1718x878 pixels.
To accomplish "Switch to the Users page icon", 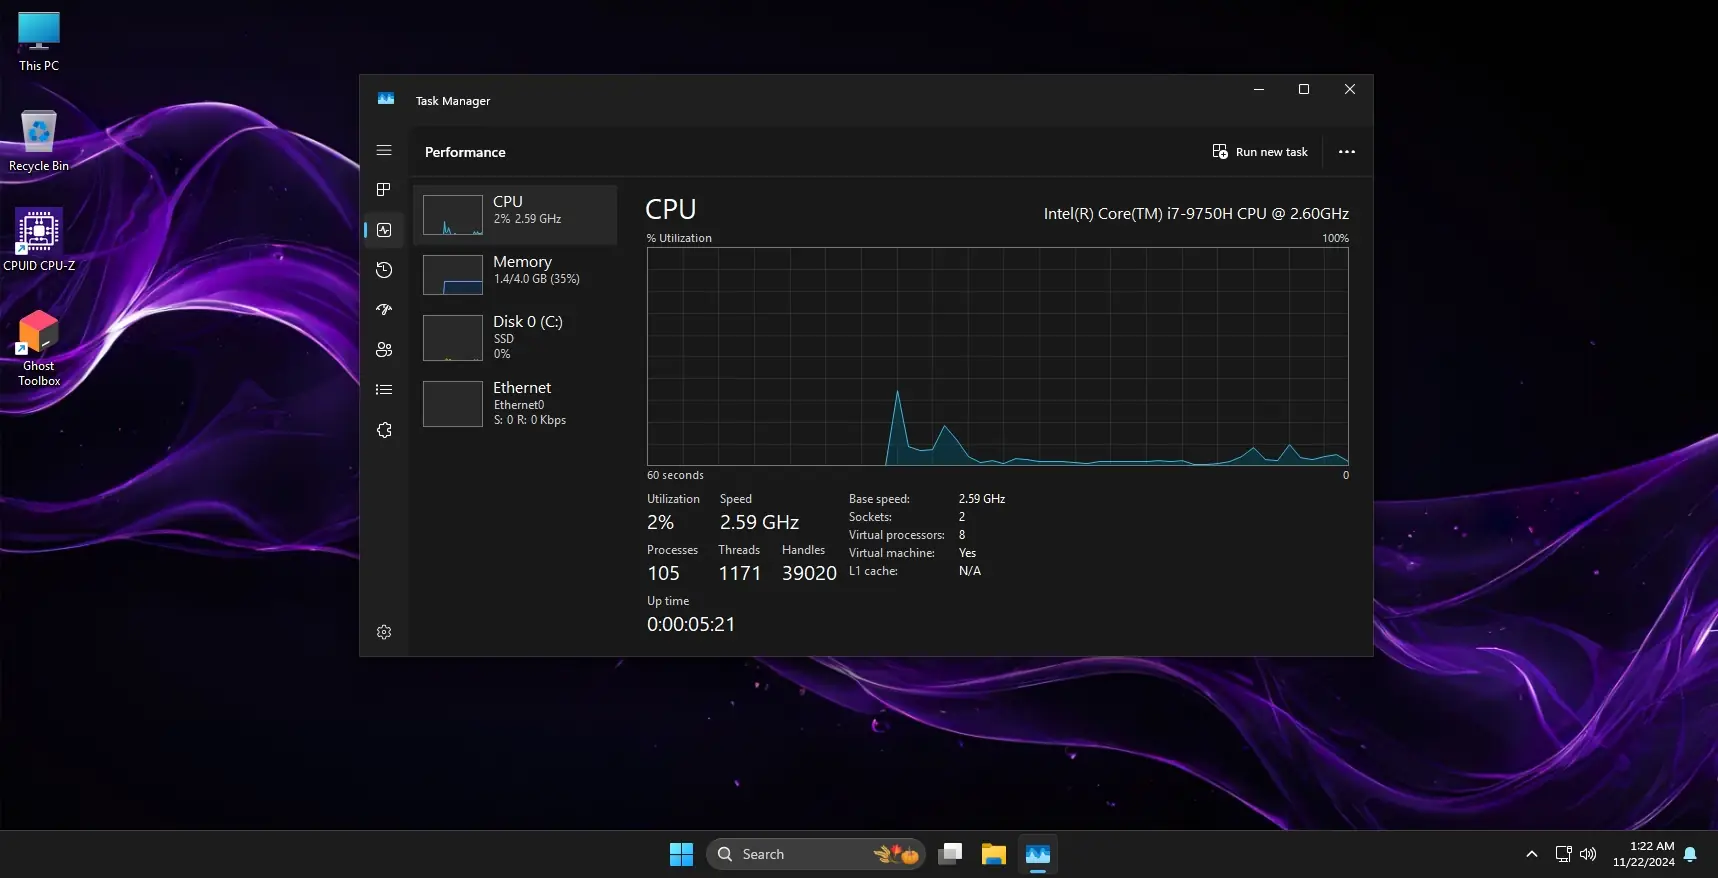I will point(384,350).
